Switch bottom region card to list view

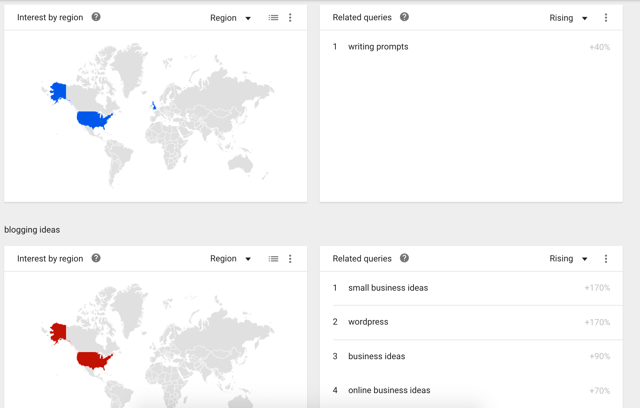click(273, 259)
